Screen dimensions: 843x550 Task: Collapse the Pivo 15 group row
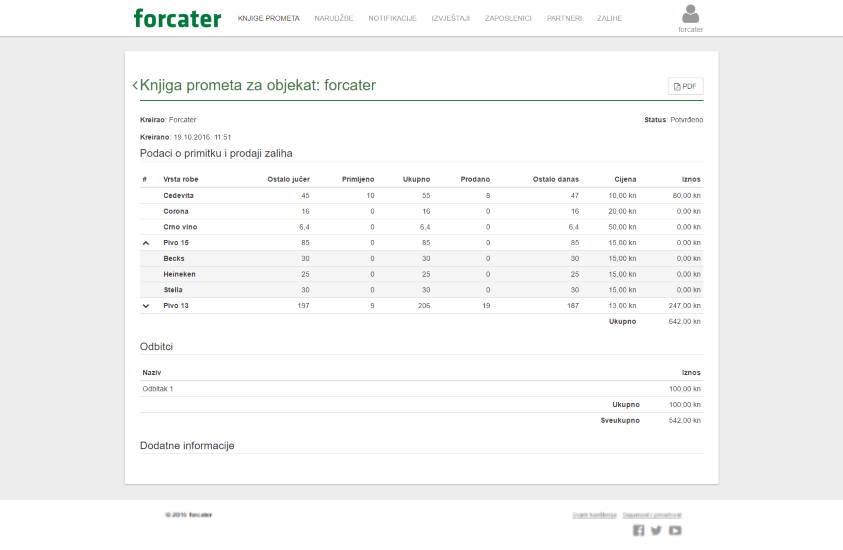coord(146,243)
